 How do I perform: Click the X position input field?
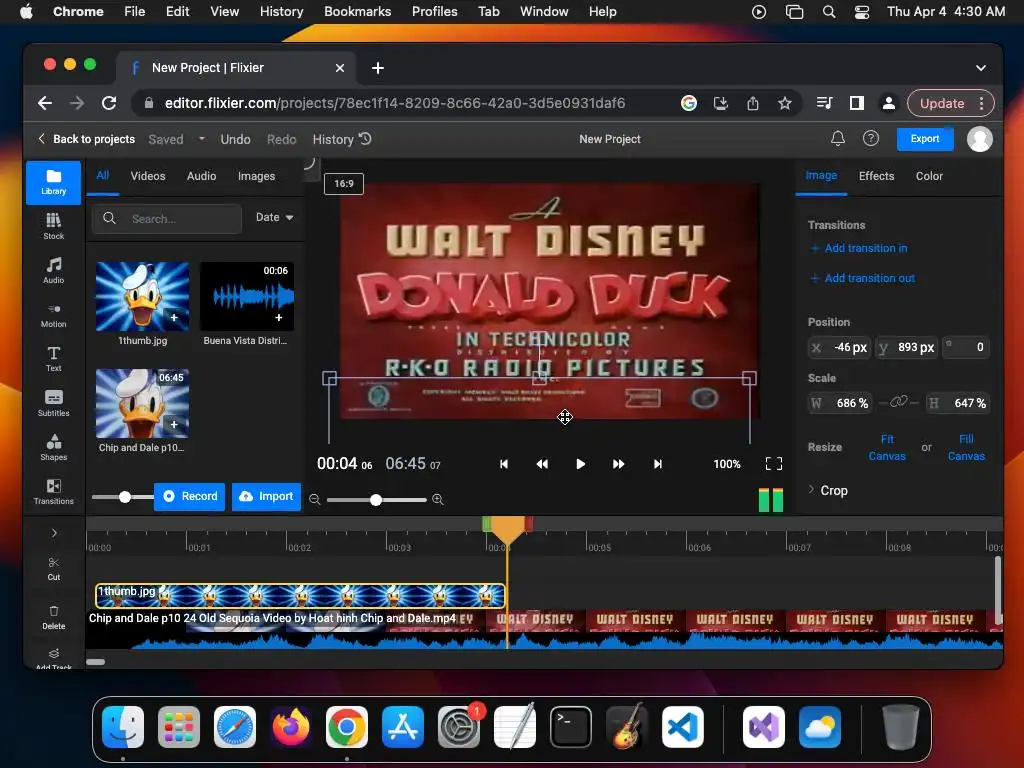(x=840, y=347)
